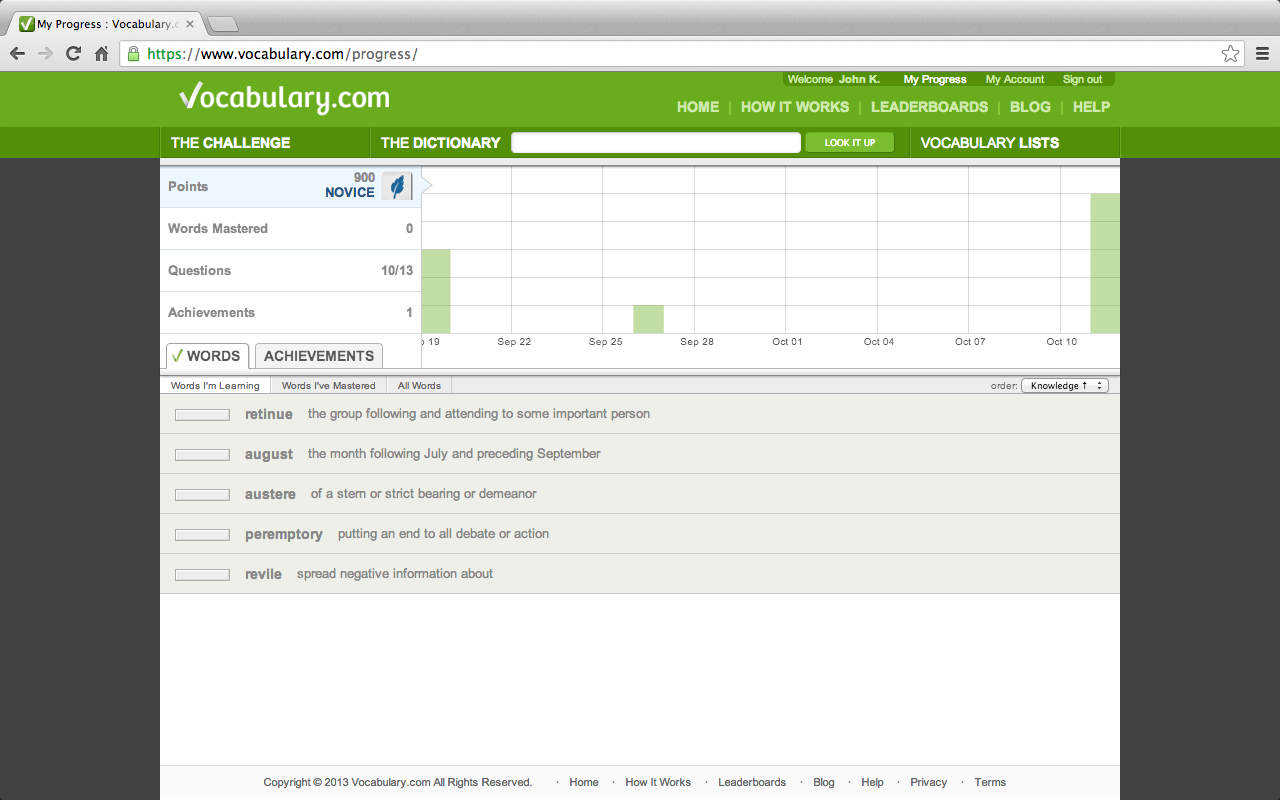Click the Novice feather badge icon
Viewport: 1280px width, 800px height.
pos(397,186)
